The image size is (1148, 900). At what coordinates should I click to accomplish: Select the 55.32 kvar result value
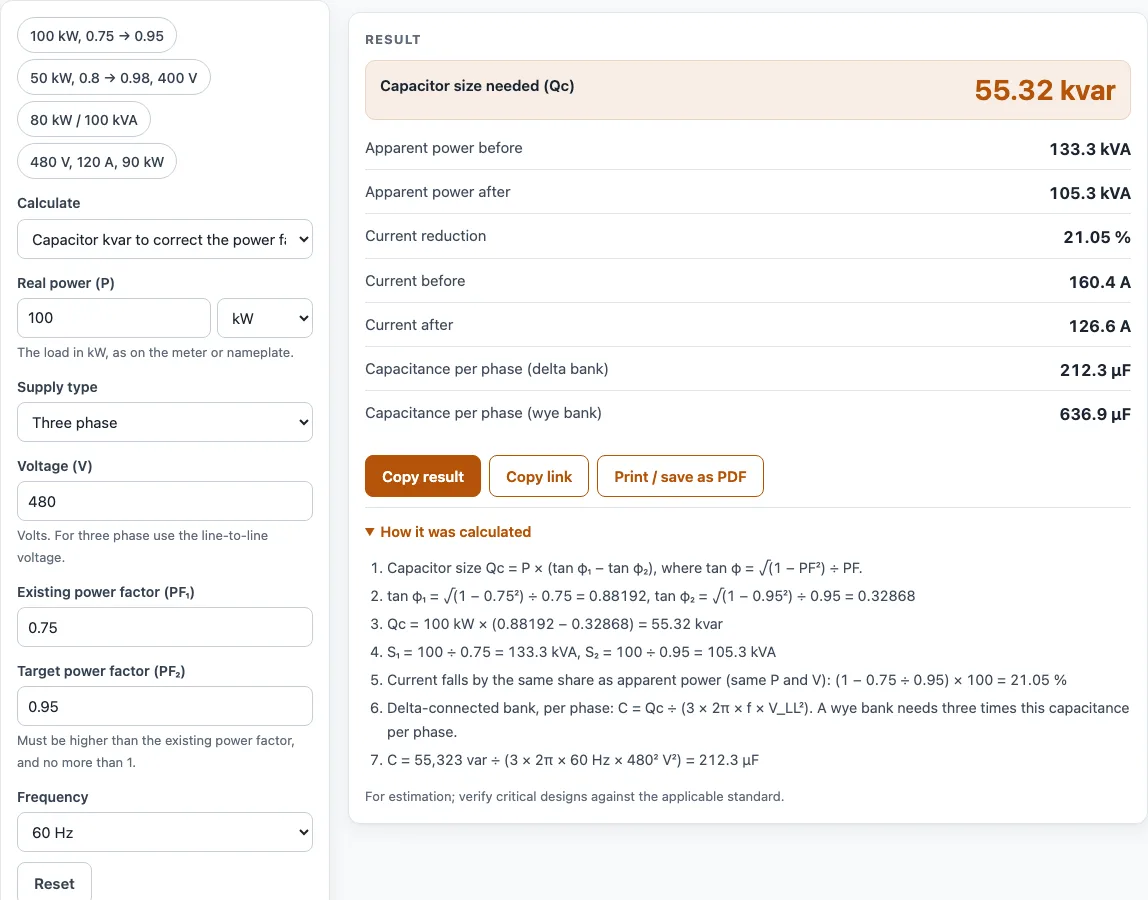[1045, 90]
